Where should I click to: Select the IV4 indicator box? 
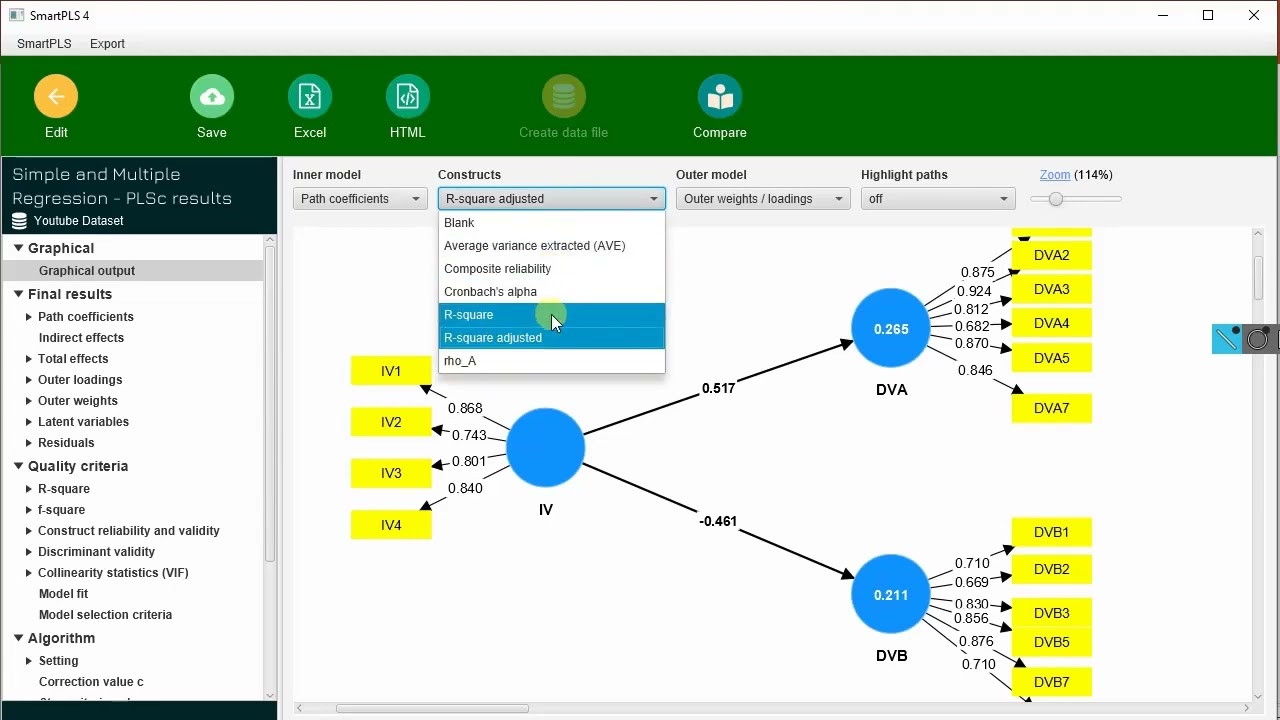tap(391, 525)
